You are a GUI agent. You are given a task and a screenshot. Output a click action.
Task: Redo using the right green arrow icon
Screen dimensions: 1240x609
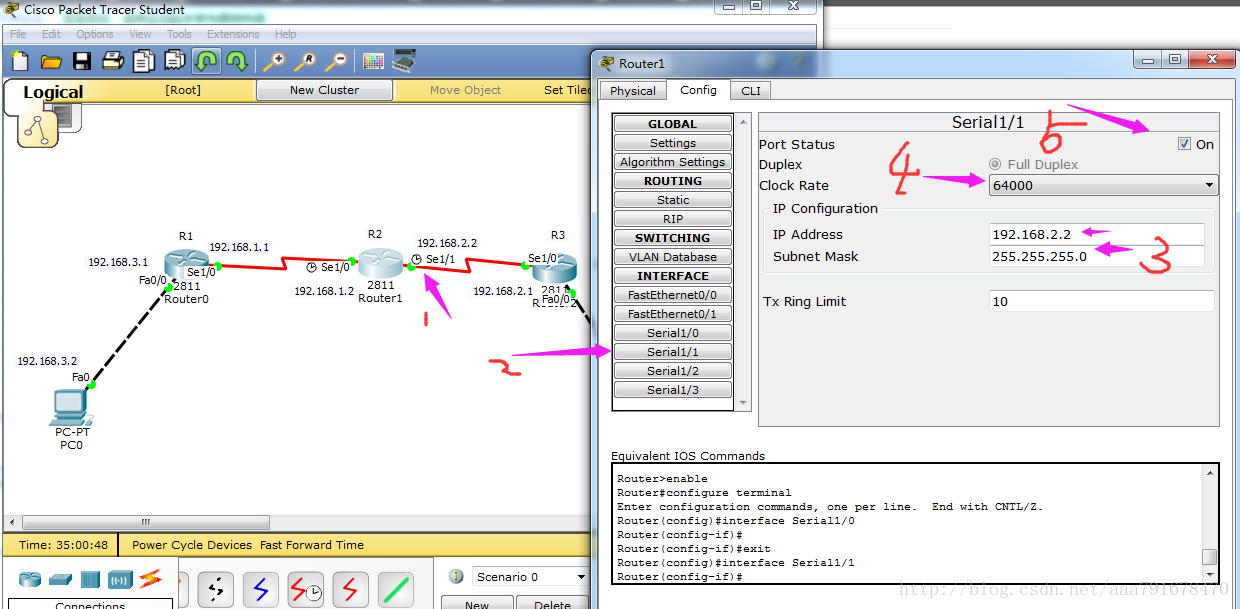coord(237,61)
